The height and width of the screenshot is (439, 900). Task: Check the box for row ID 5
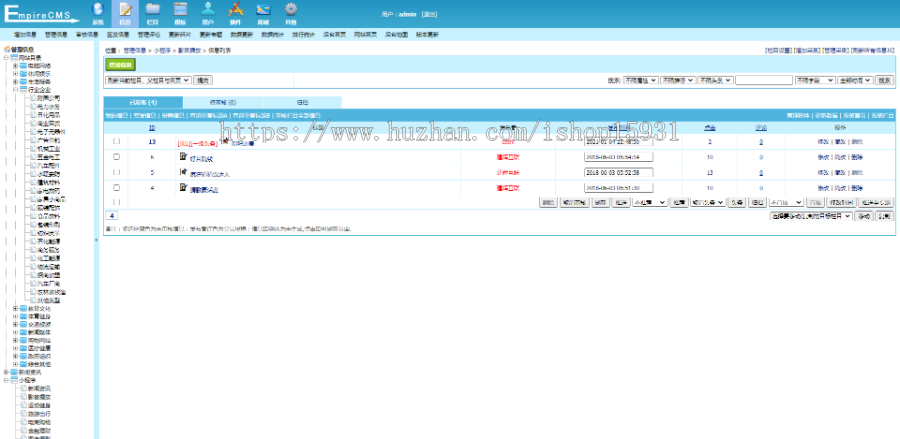pyautogui.click(x=117, y=172)
